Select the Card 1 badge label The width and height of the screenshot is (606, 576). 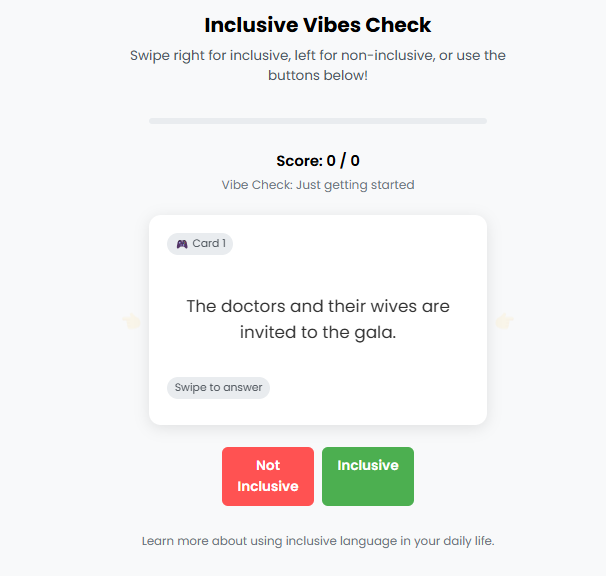[x=209, y=244]
